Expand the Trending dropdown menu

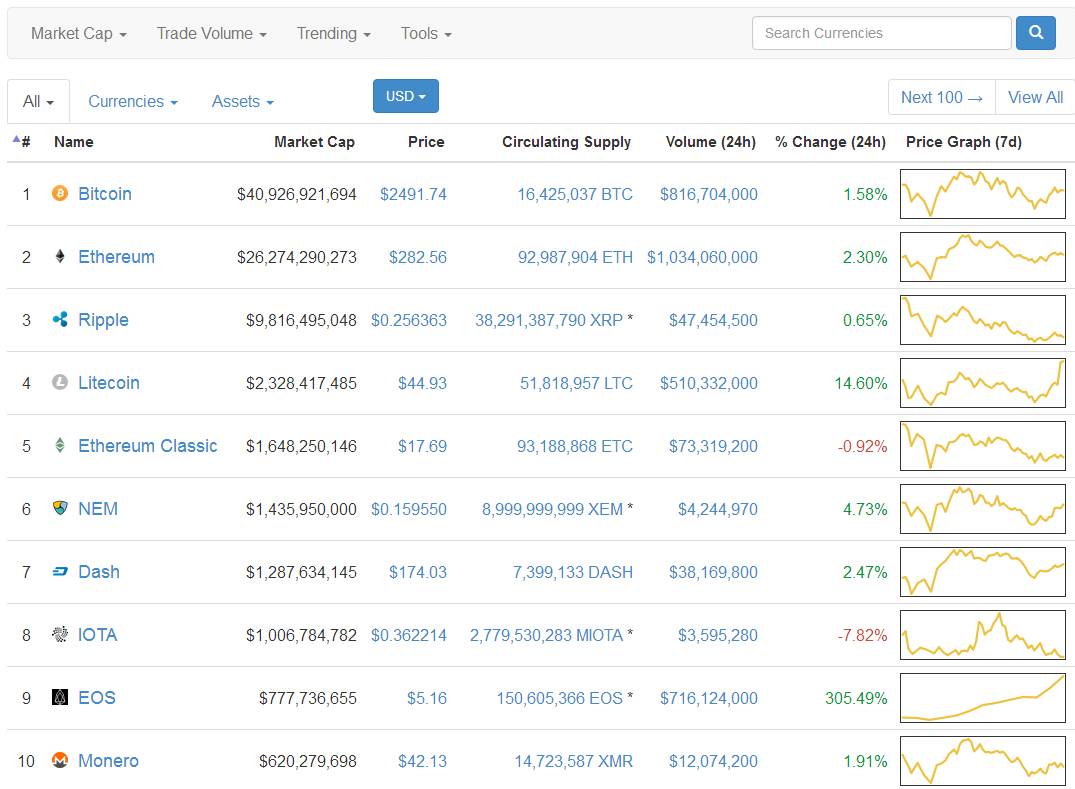point(333,34)
